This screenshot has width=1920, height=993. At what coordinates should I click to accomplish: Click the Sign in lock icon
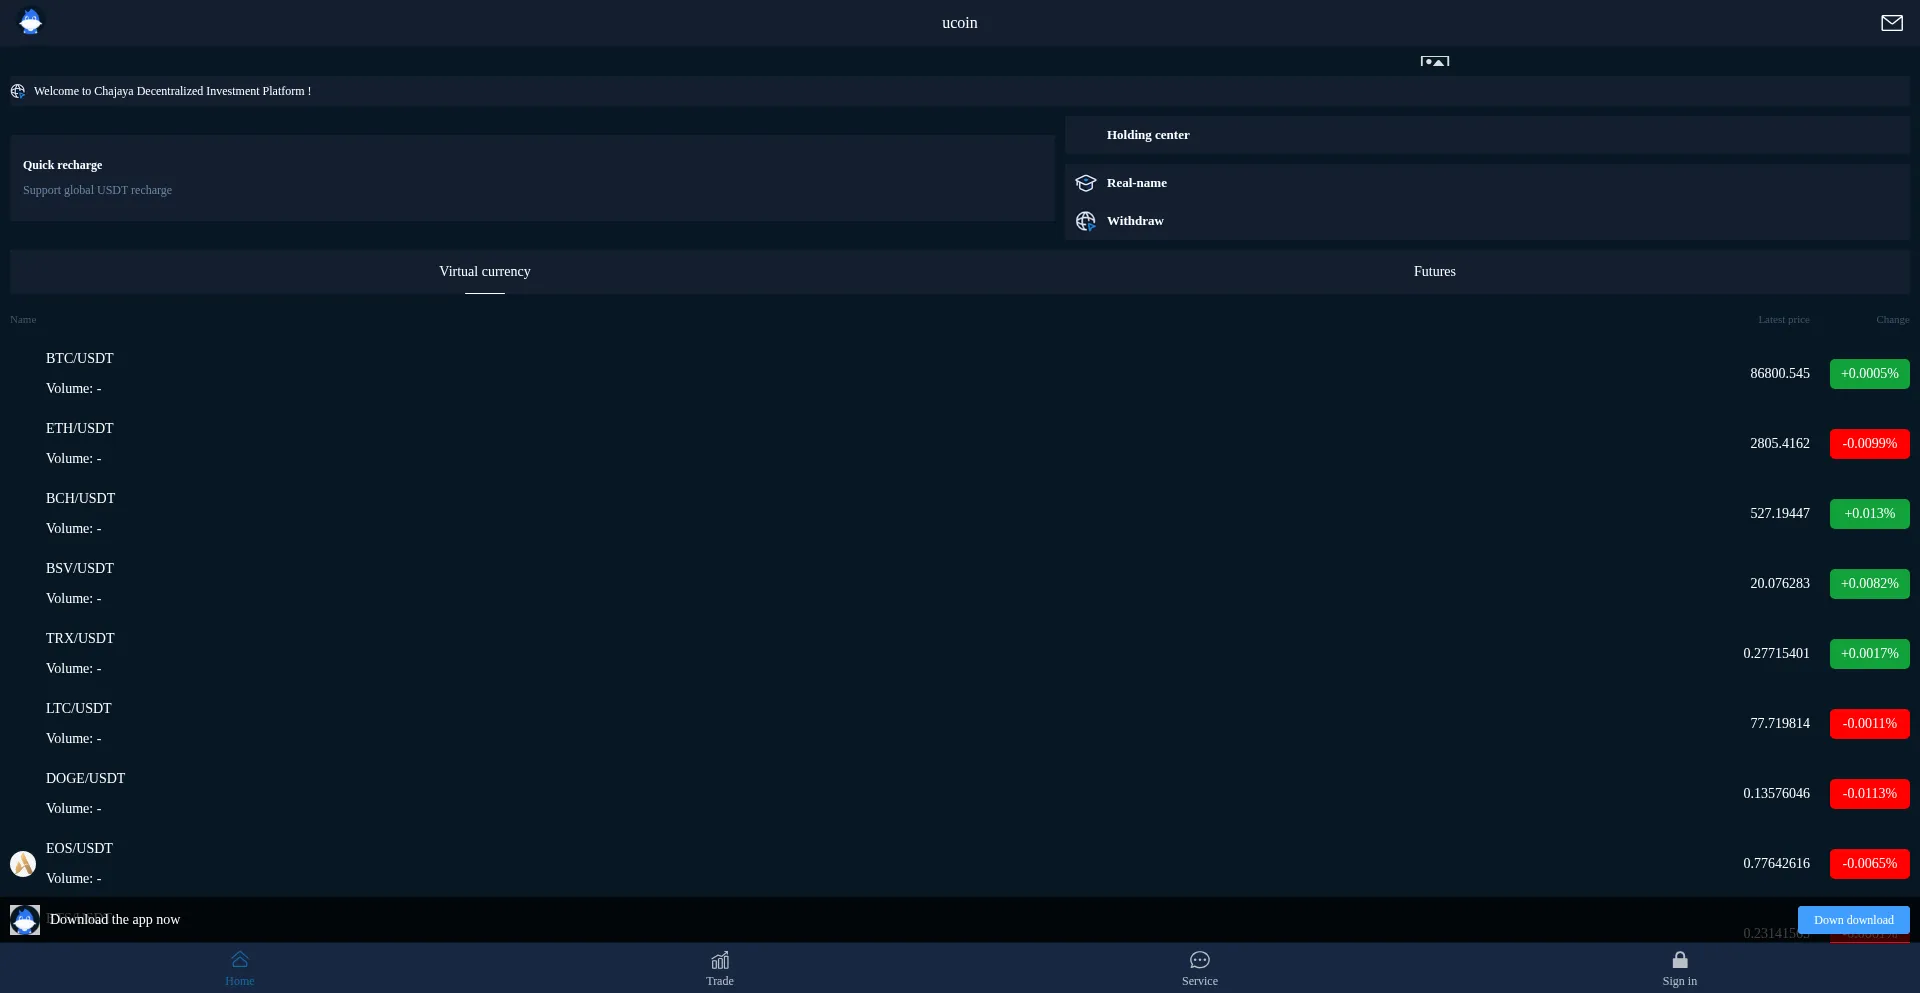1680,960
